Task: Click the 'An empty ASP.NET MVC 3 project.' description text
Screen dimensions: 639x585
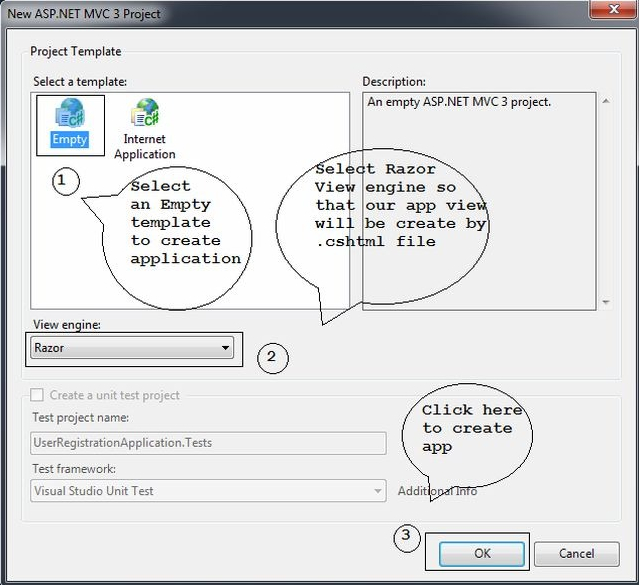Action: [459, 102]
